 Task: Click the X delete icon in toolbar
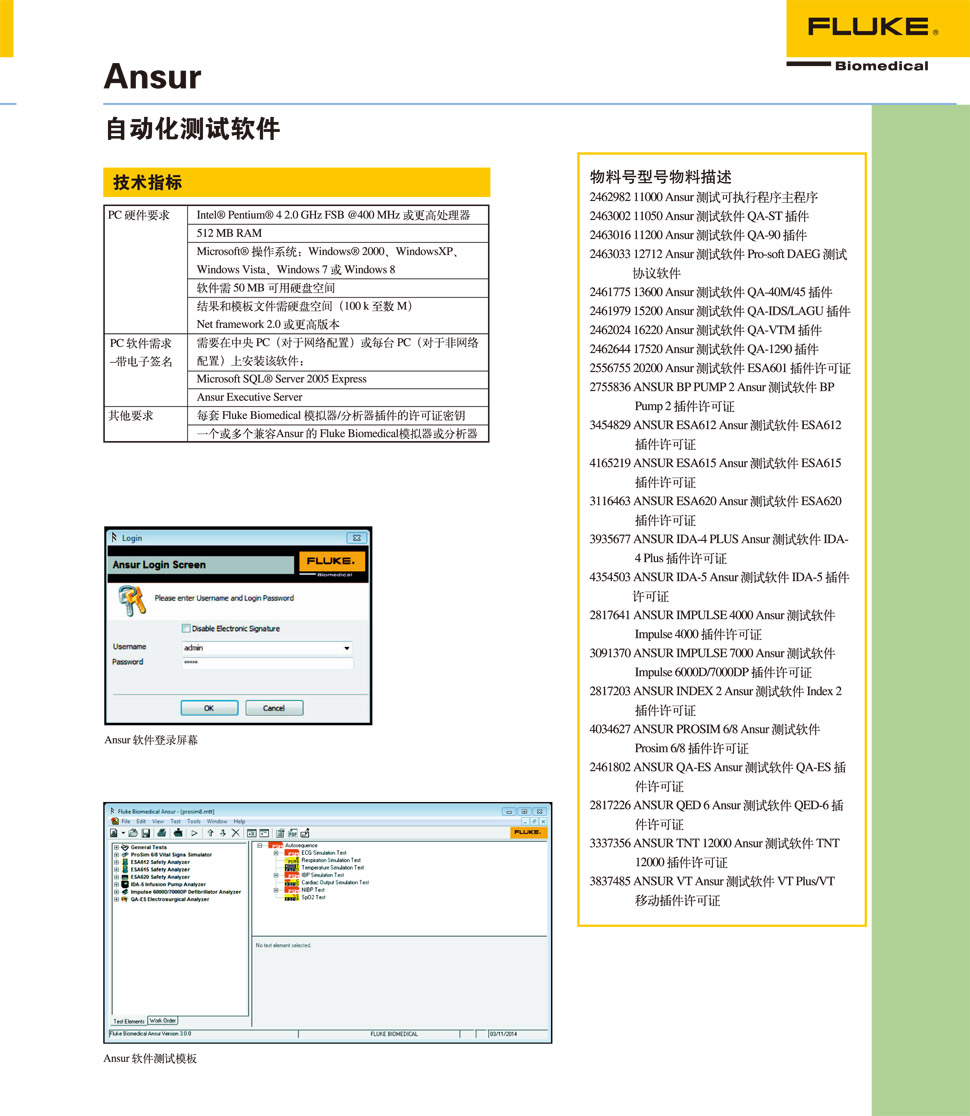(236, 833)
